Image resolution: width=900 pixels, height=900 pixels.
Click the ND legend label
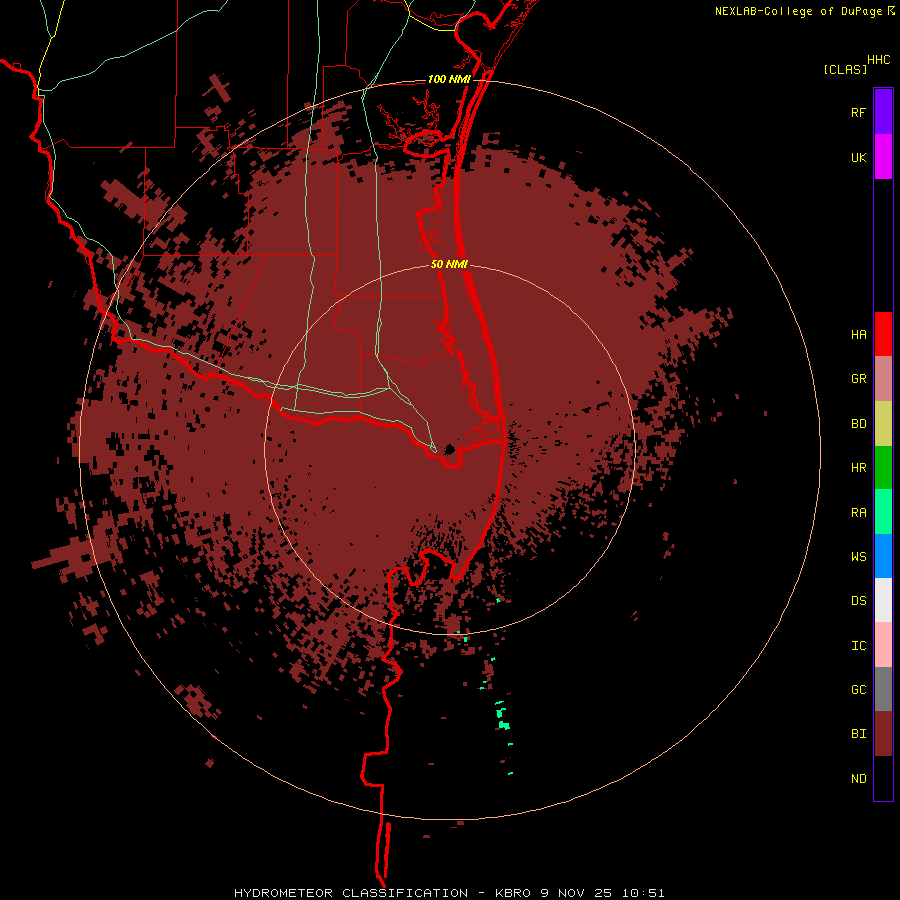click(x=858, y=779)
